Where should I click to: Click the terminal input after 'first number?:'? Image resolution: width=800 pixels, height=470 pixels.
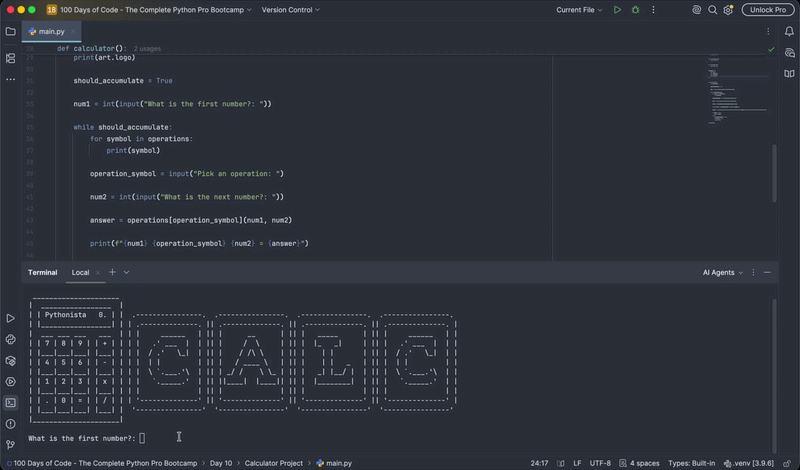coord(142,438)
